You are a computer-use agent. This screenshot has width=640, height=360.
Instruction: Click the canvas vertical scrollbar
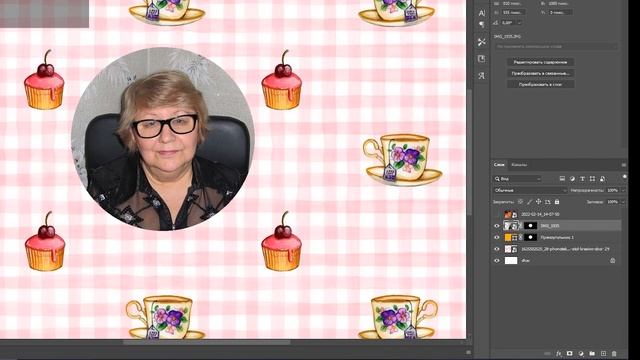[x=469, y=152]
